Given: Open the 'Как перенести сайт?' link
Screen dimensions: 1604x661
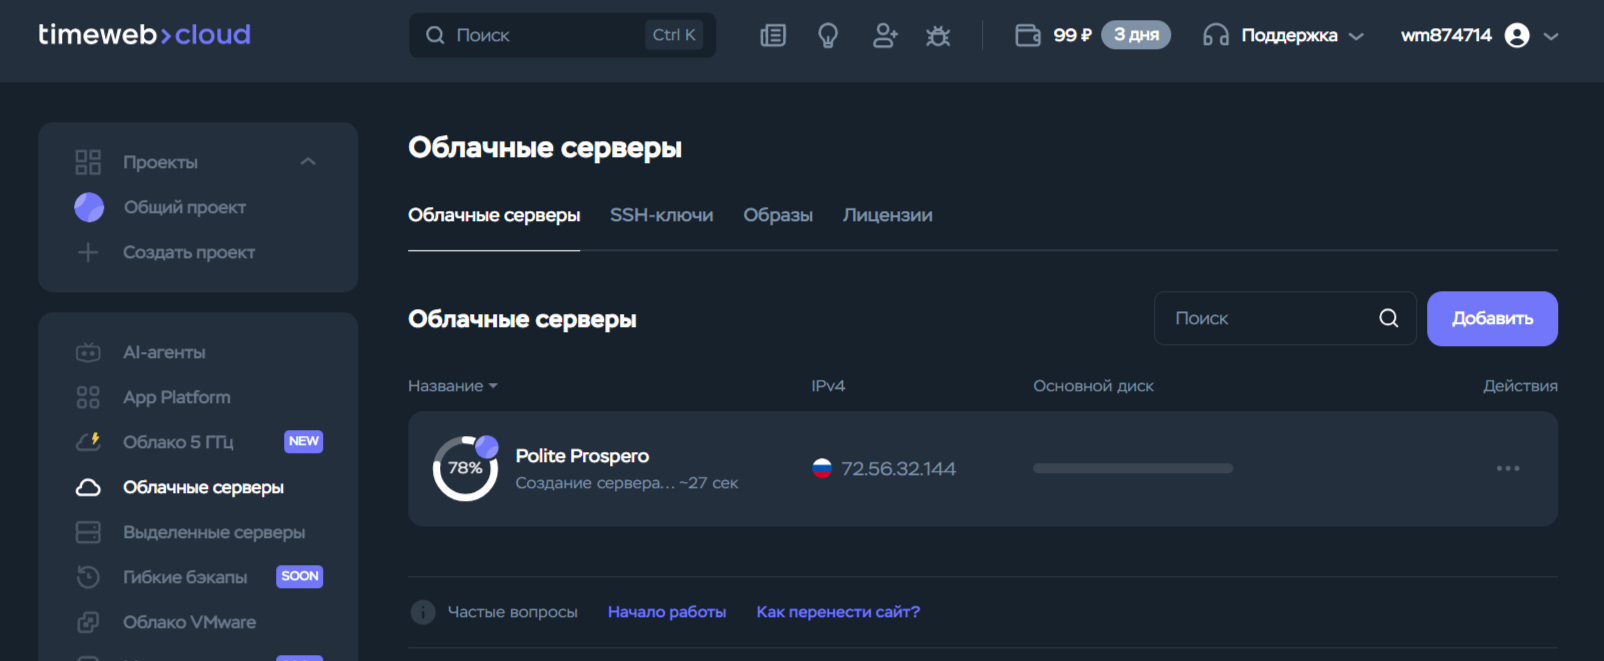Looking at the screenshot, I should pos(838,612).
